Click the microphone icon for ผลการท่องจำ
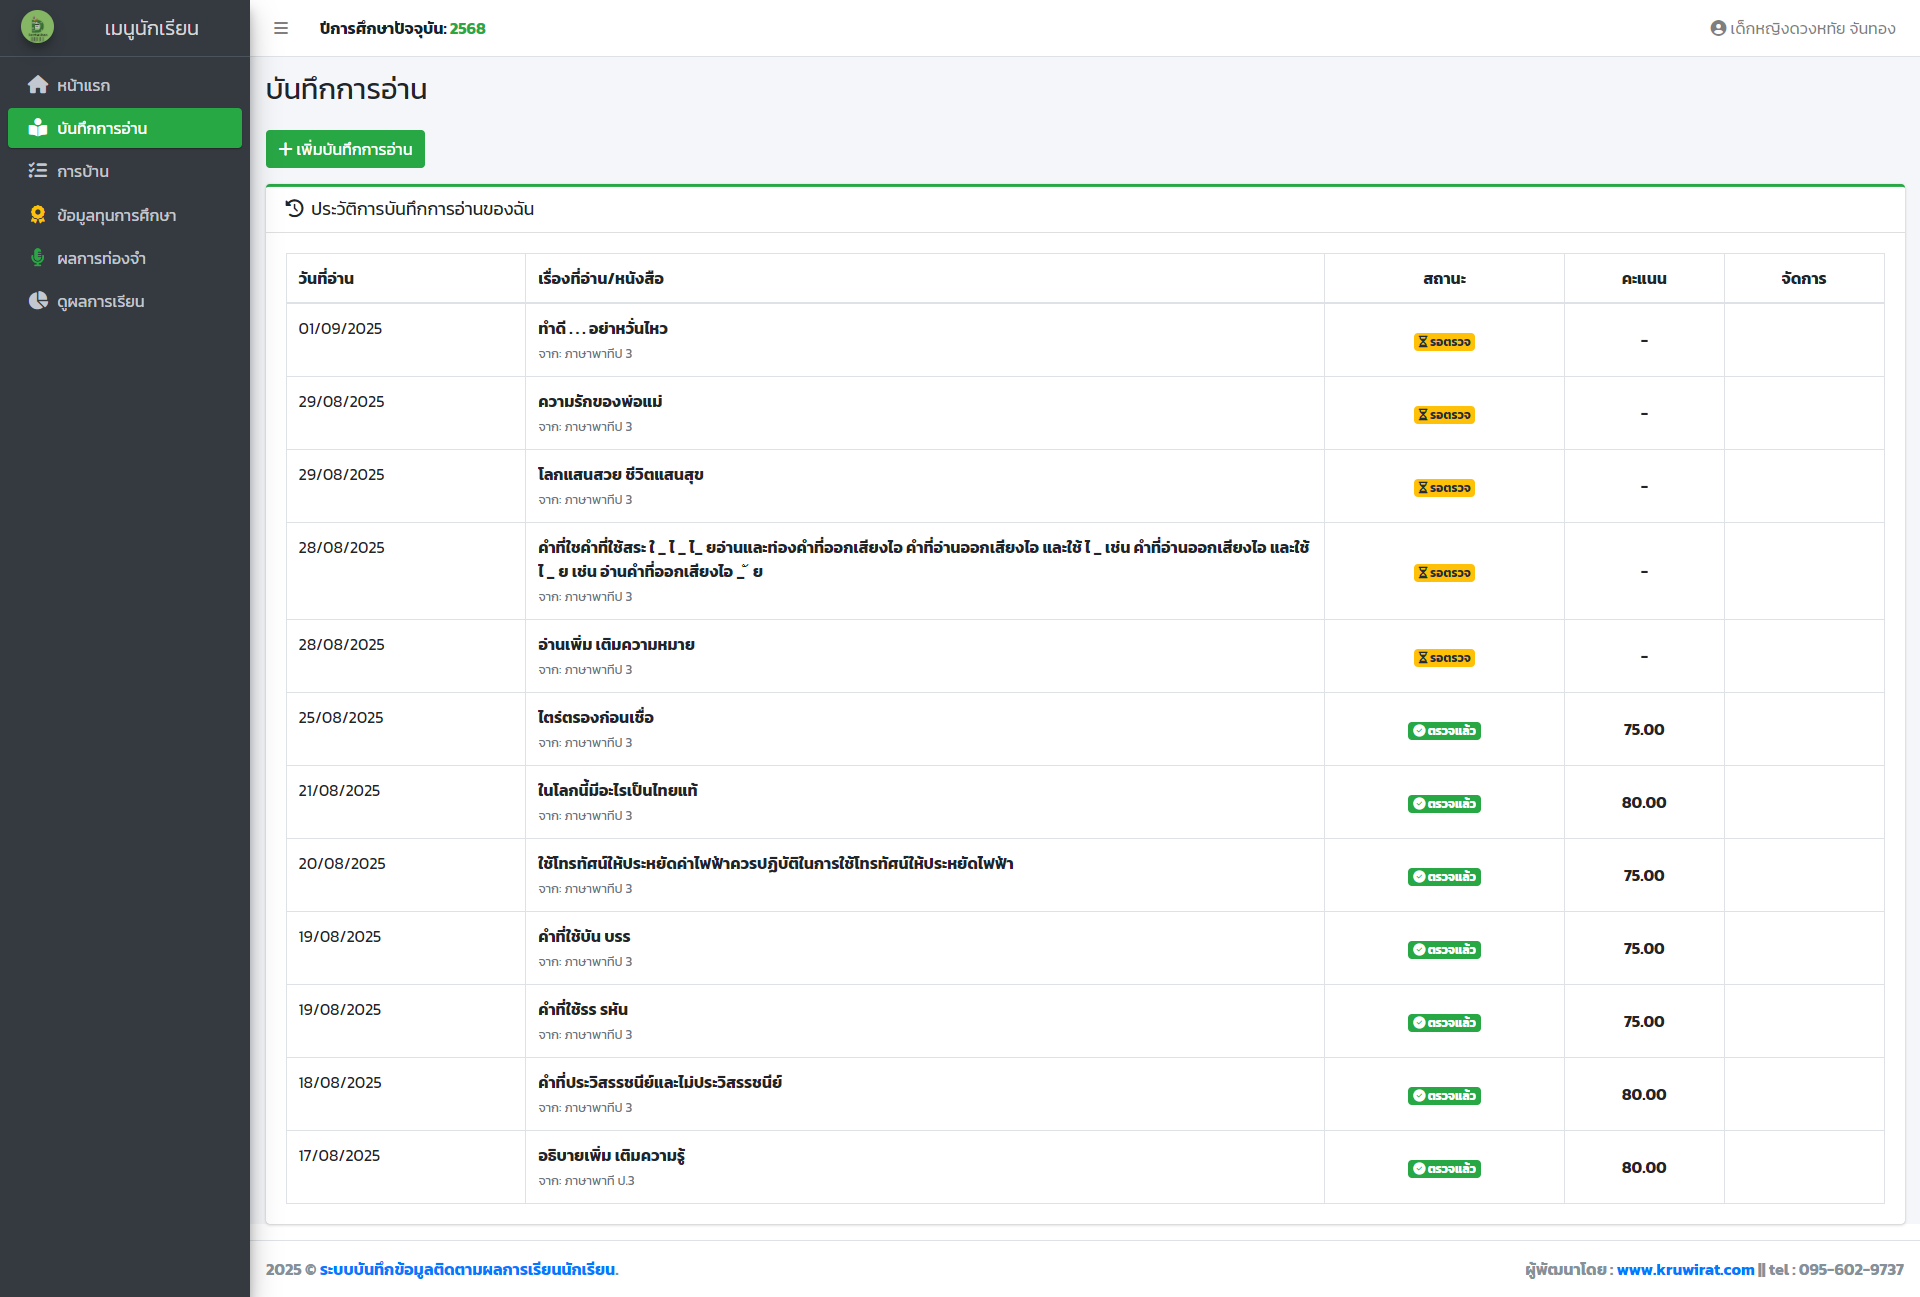Screen dimensions: 1920x1297 38,258
